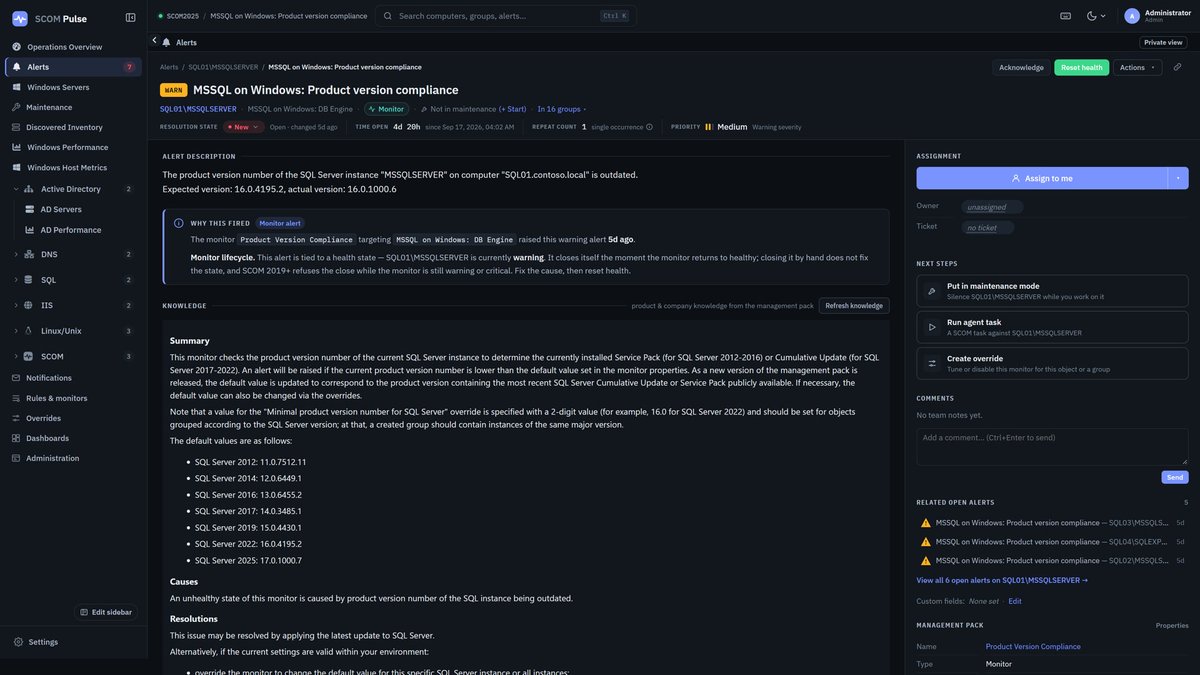Expand the SQL group in sidebar
Viewport: 1200px width, 675px height.
(x=16, y=280)
